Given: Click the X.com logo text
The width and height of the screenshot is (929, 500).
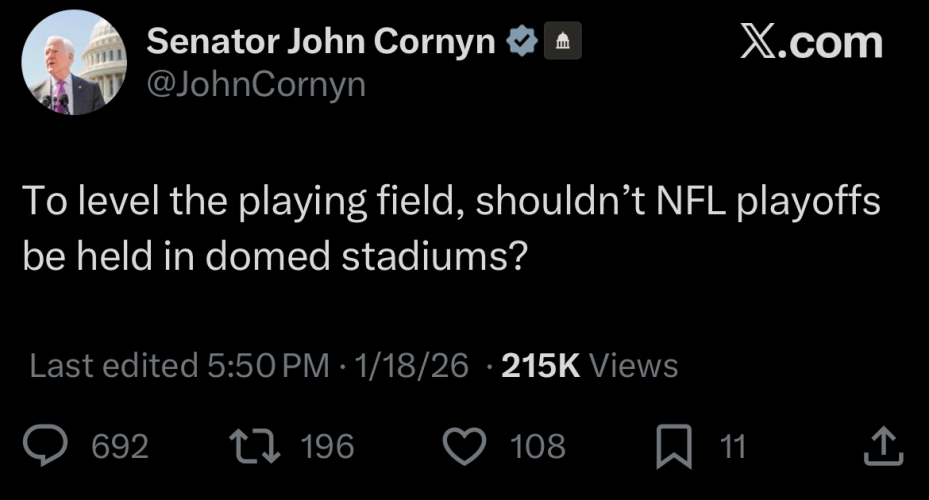Looking at the screenshot, I should tap(811, 43).
